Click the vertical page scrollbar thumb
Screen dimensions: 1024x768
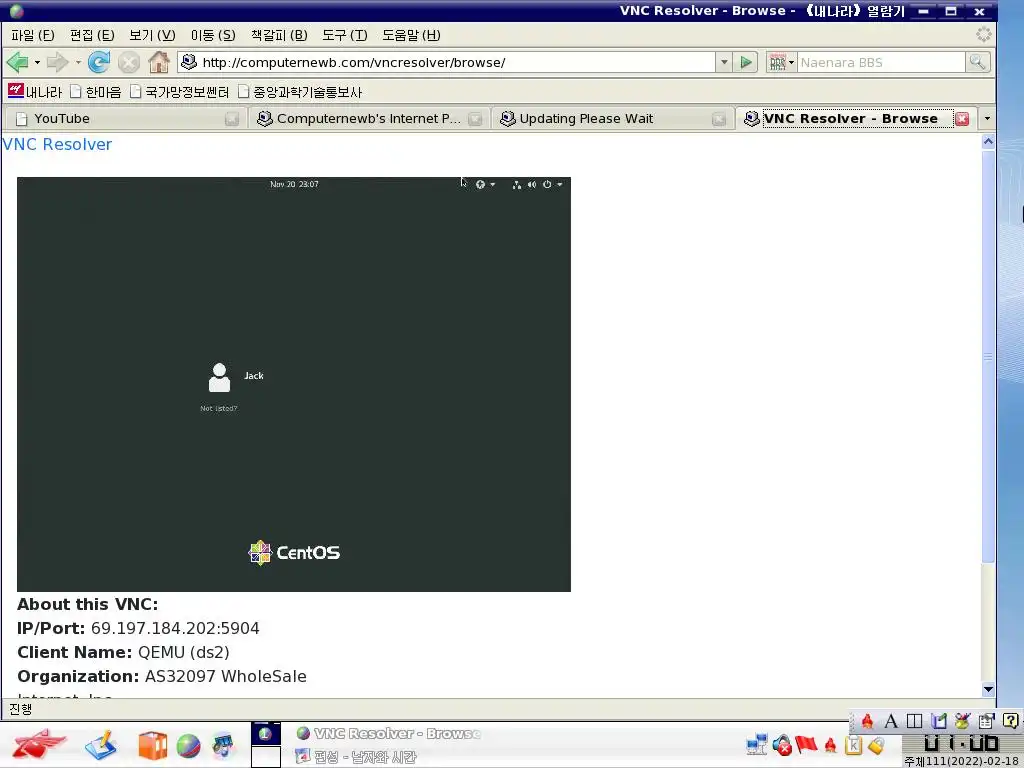point(988,356)
